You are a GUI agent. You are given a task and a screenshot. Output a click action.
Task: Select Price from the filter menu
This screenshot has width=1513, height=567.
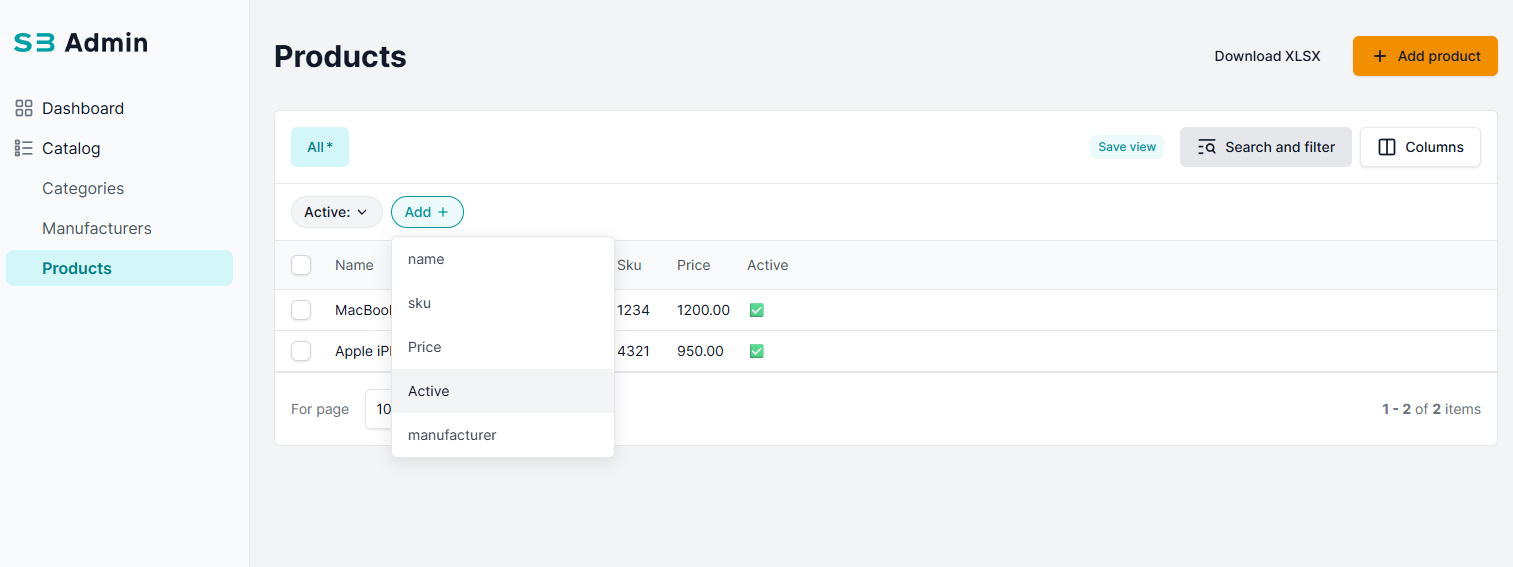(425, 347)
